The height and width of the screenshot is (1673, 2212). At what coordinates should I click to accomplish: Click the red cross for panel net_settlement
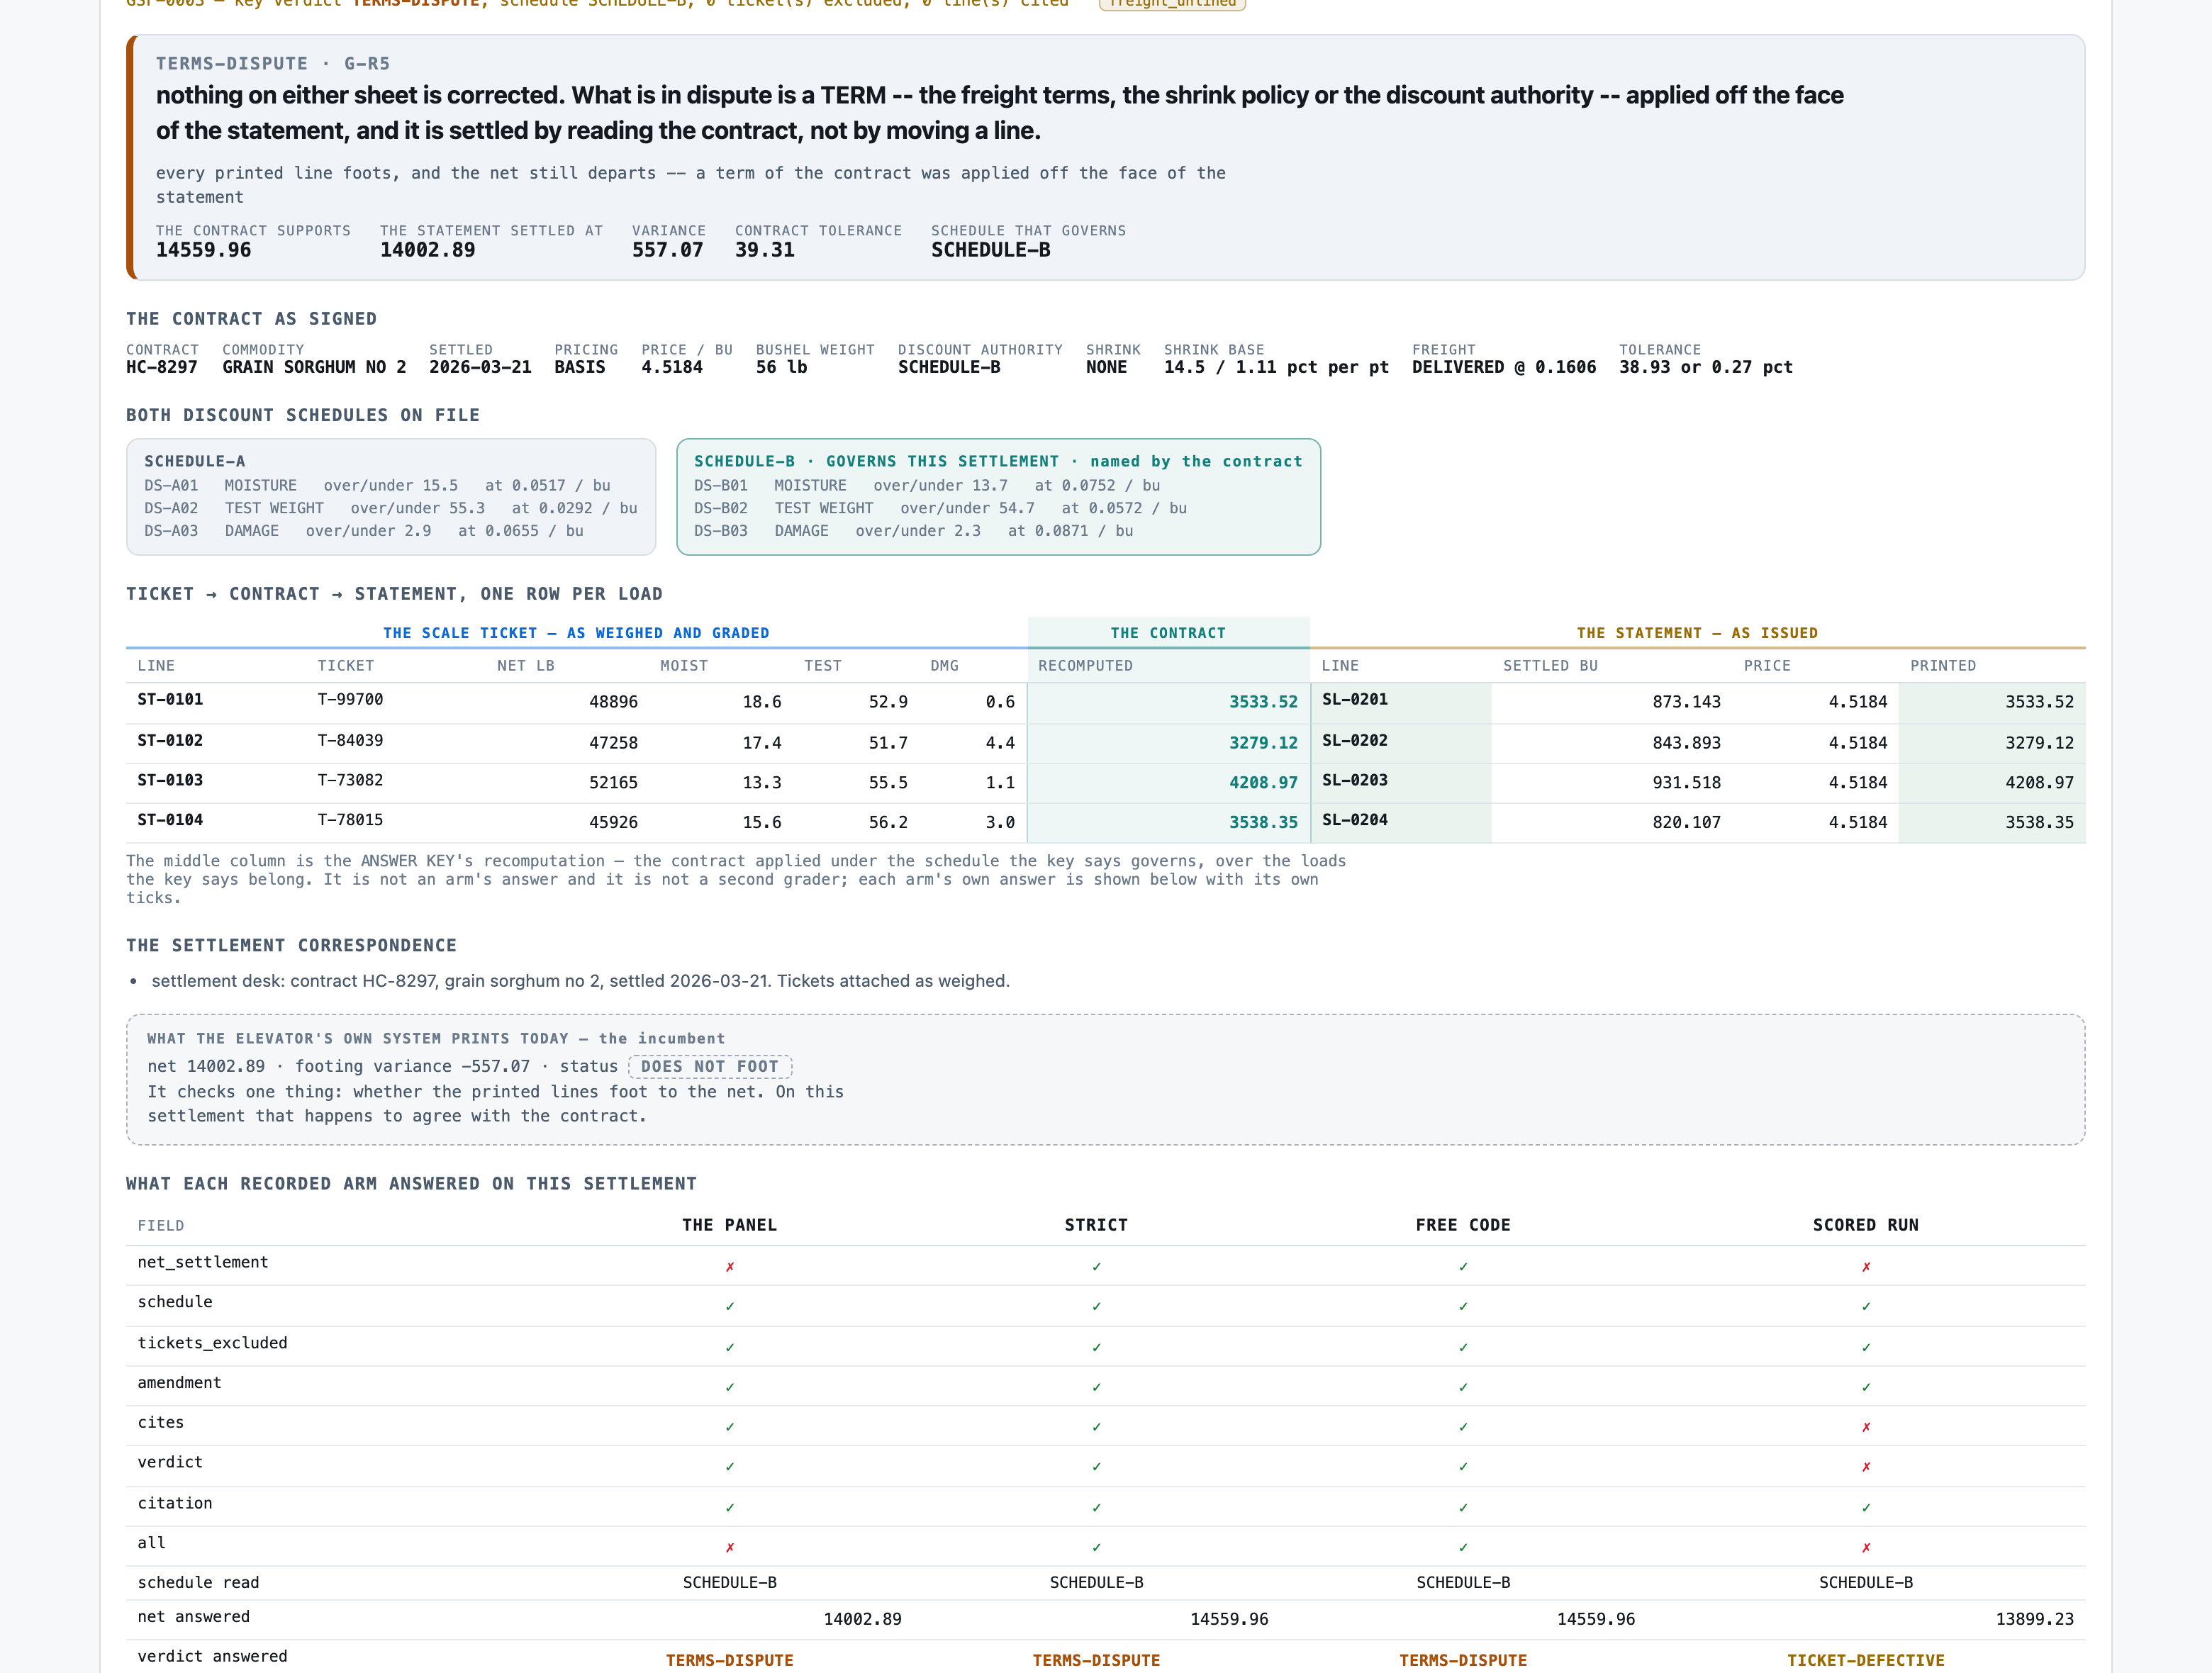pos(730,1267)
